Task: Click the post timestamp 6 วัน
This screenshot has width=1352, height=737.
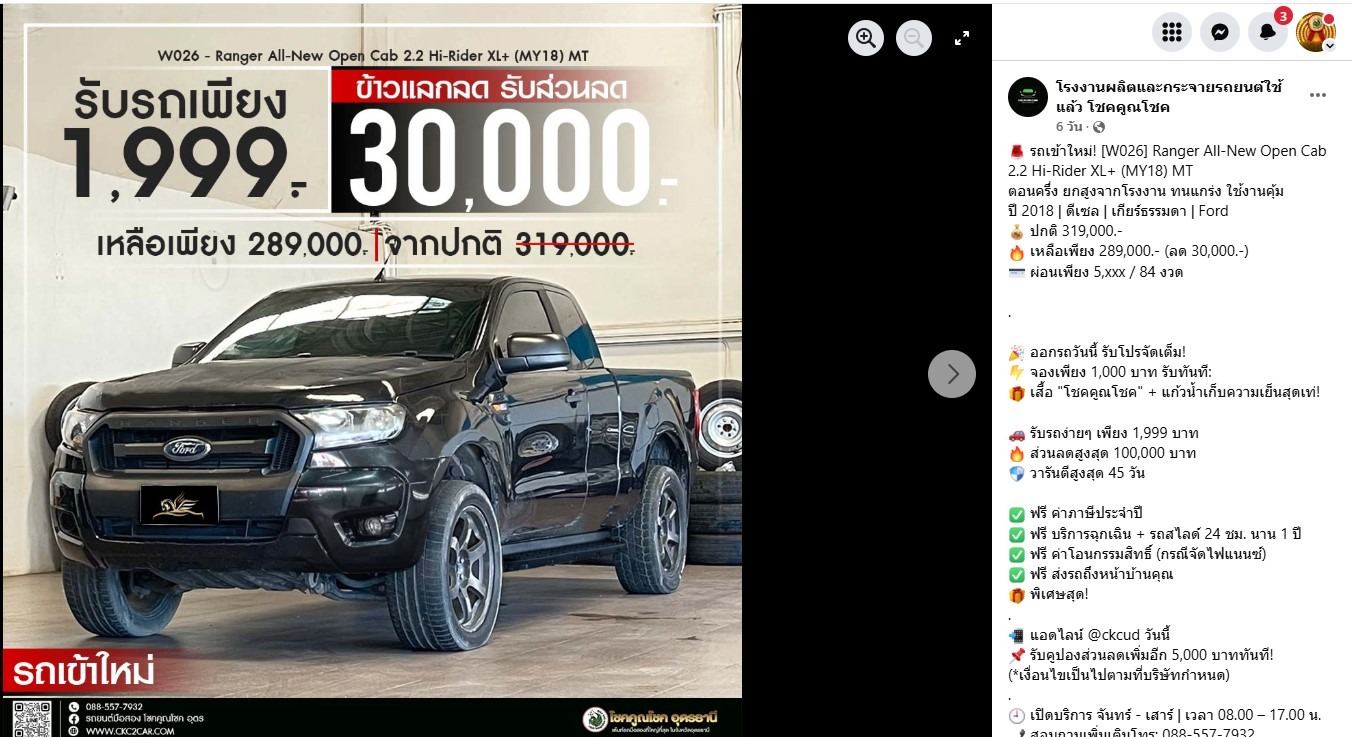Action: coord(1069,127)
